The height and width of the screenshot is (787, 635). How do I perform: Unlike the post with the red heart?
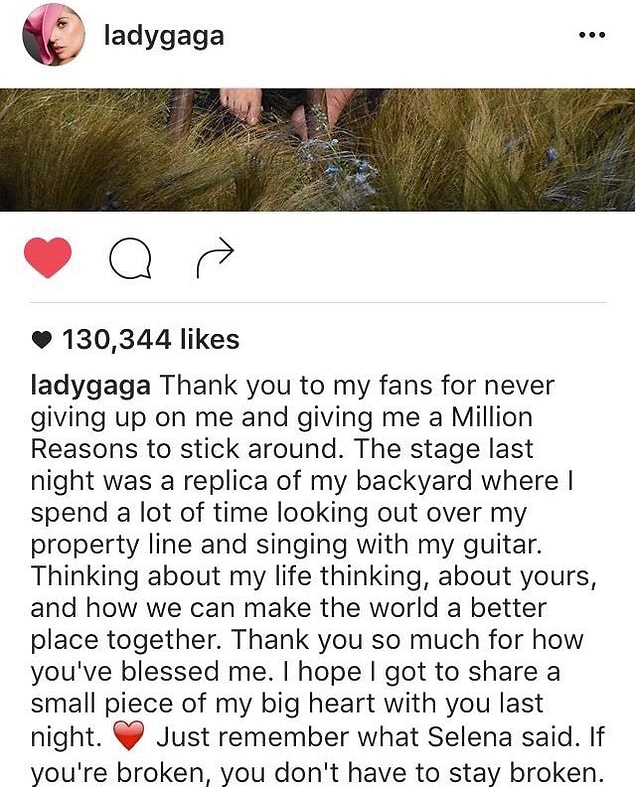pos(48,257)
